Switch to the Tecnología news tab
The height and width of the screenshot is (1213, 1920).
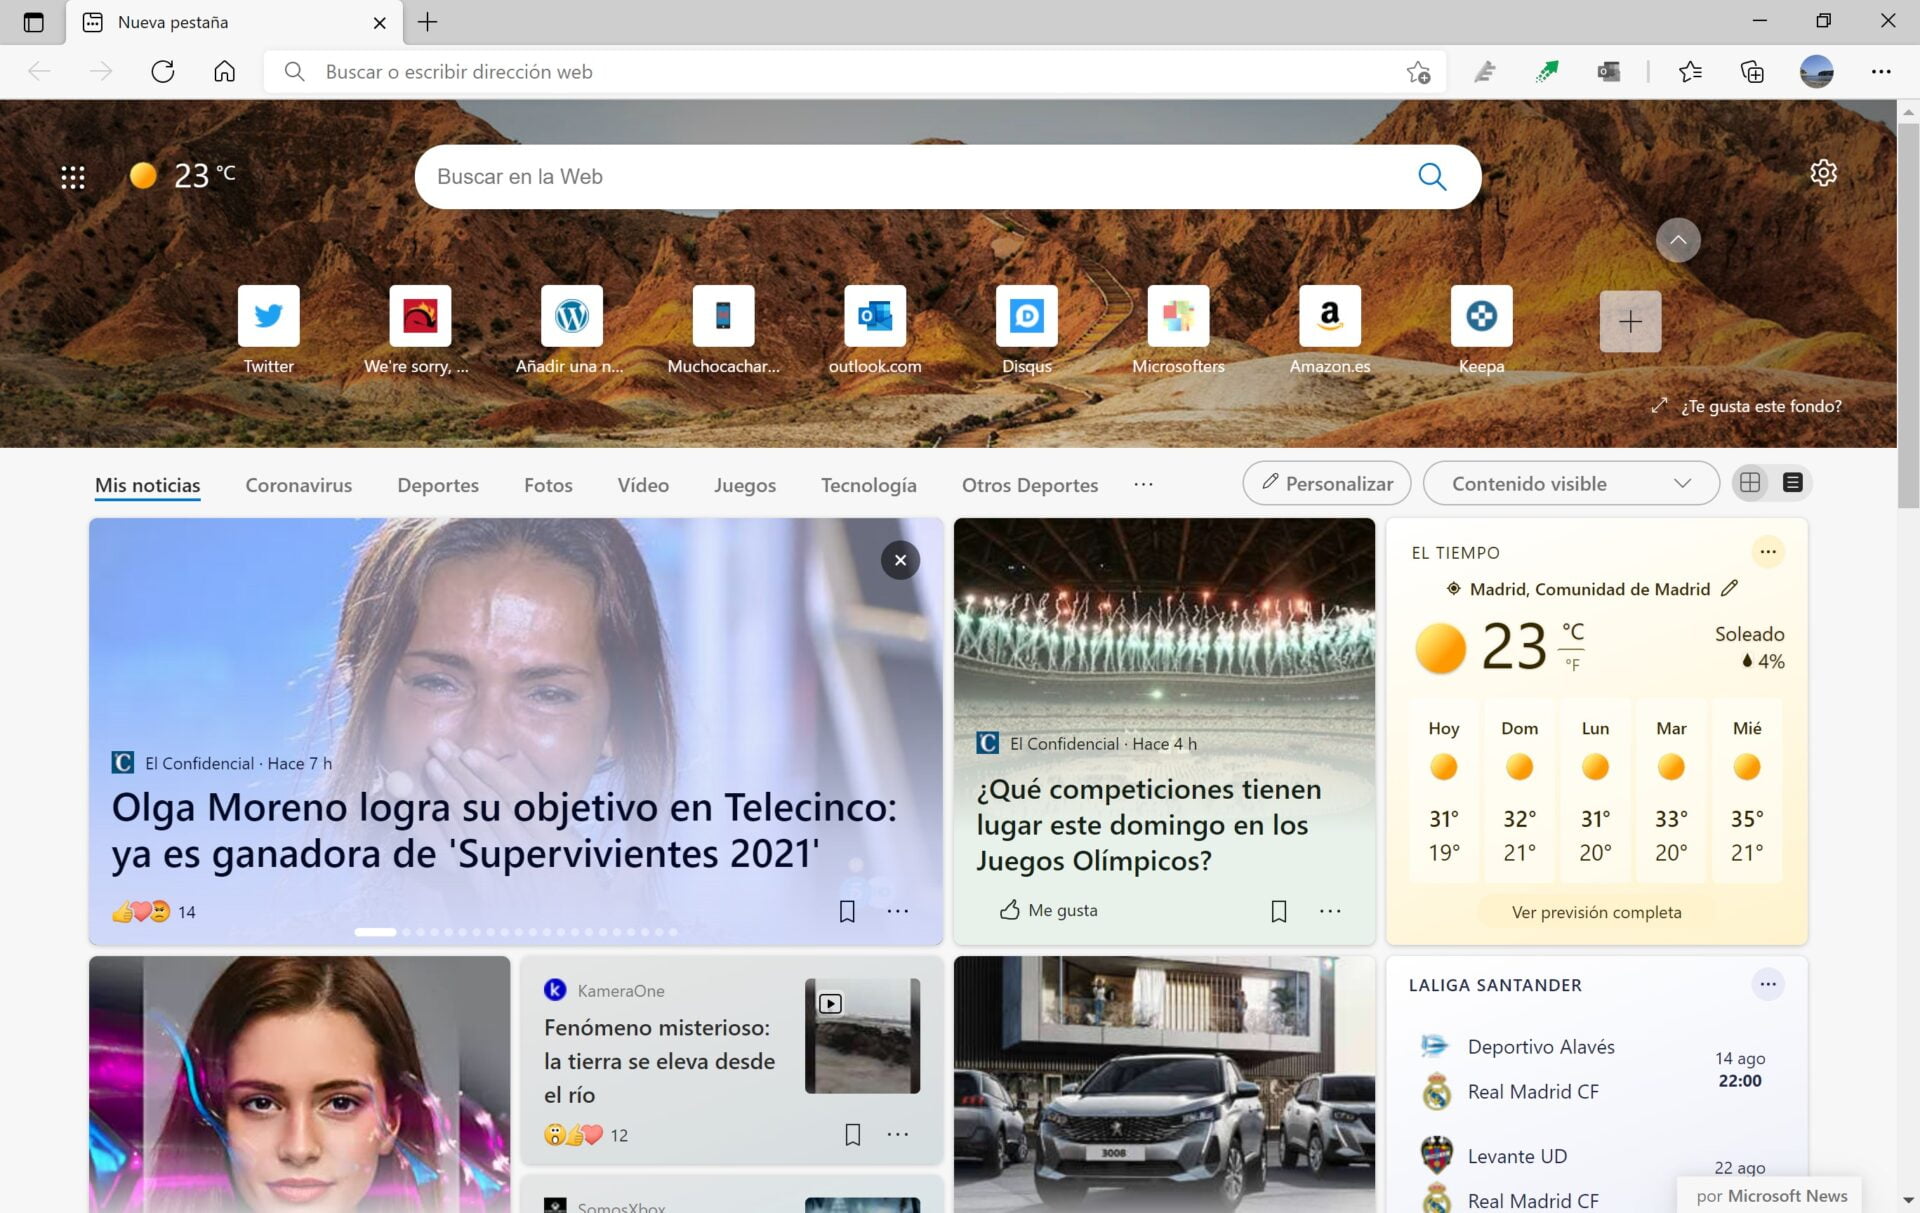868,485
